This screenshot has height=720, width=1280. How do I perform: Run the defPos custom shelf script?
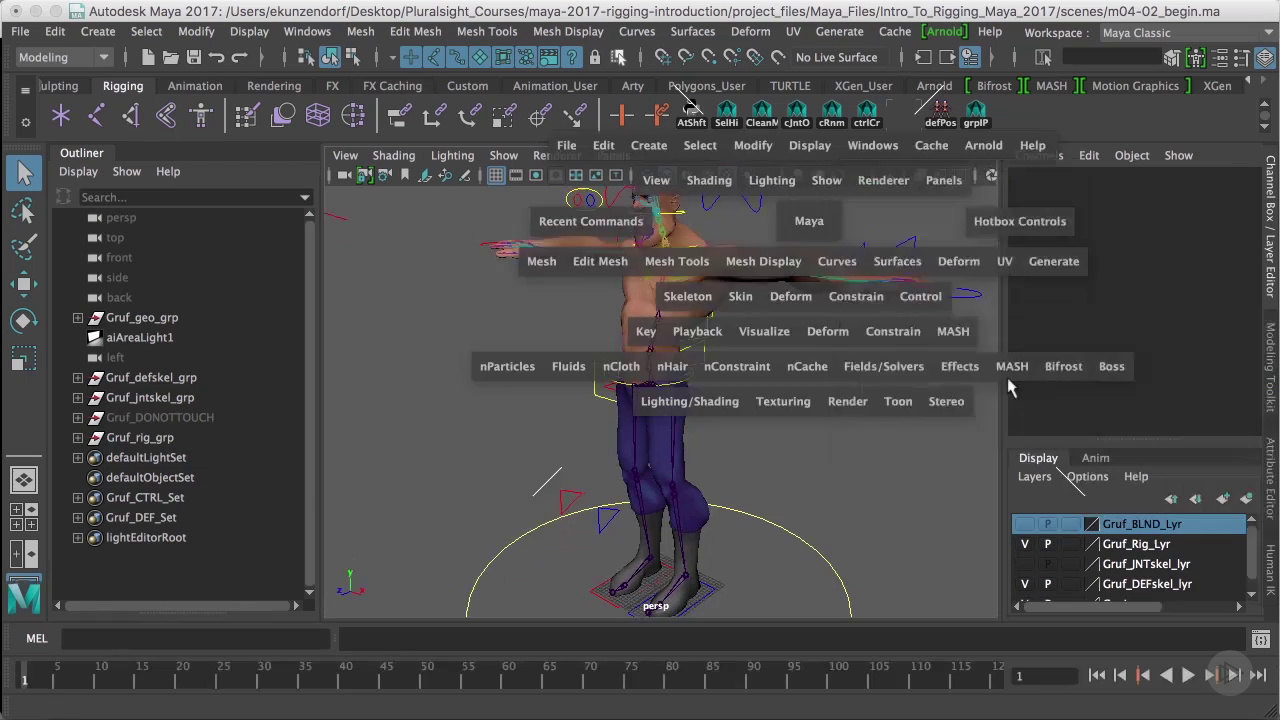pyautogui.click(x=941, y=114)
